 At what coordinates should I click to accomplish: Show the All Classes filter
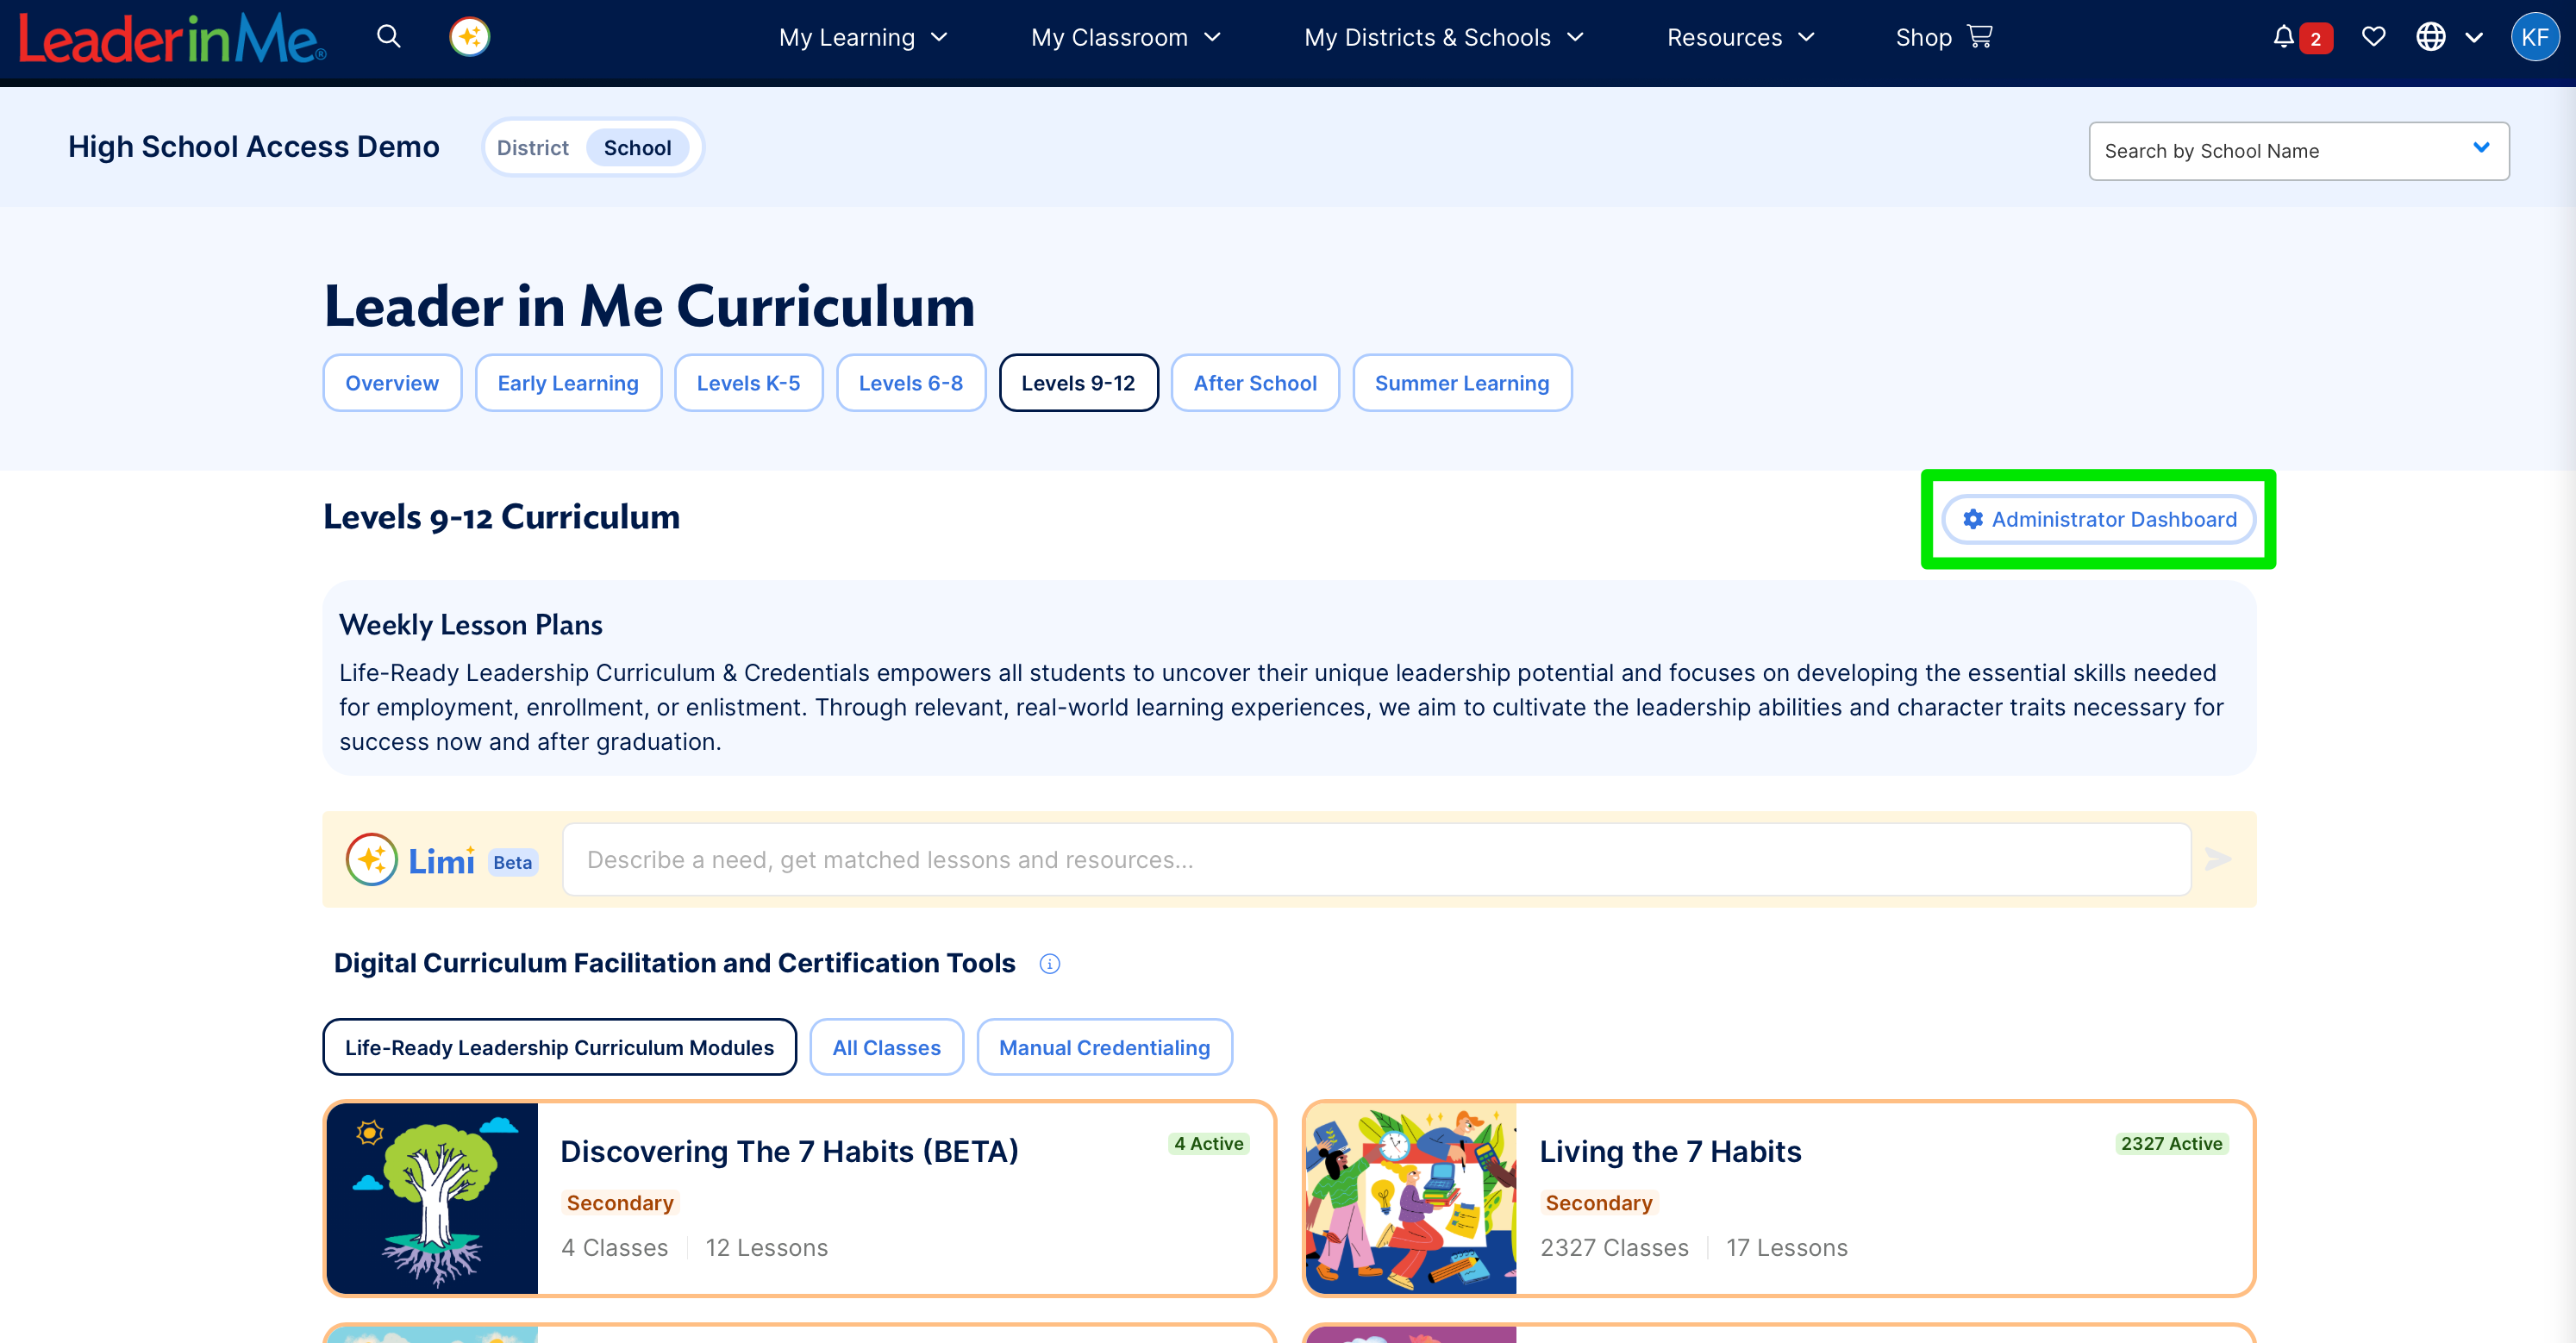[x=886, y=1047]
